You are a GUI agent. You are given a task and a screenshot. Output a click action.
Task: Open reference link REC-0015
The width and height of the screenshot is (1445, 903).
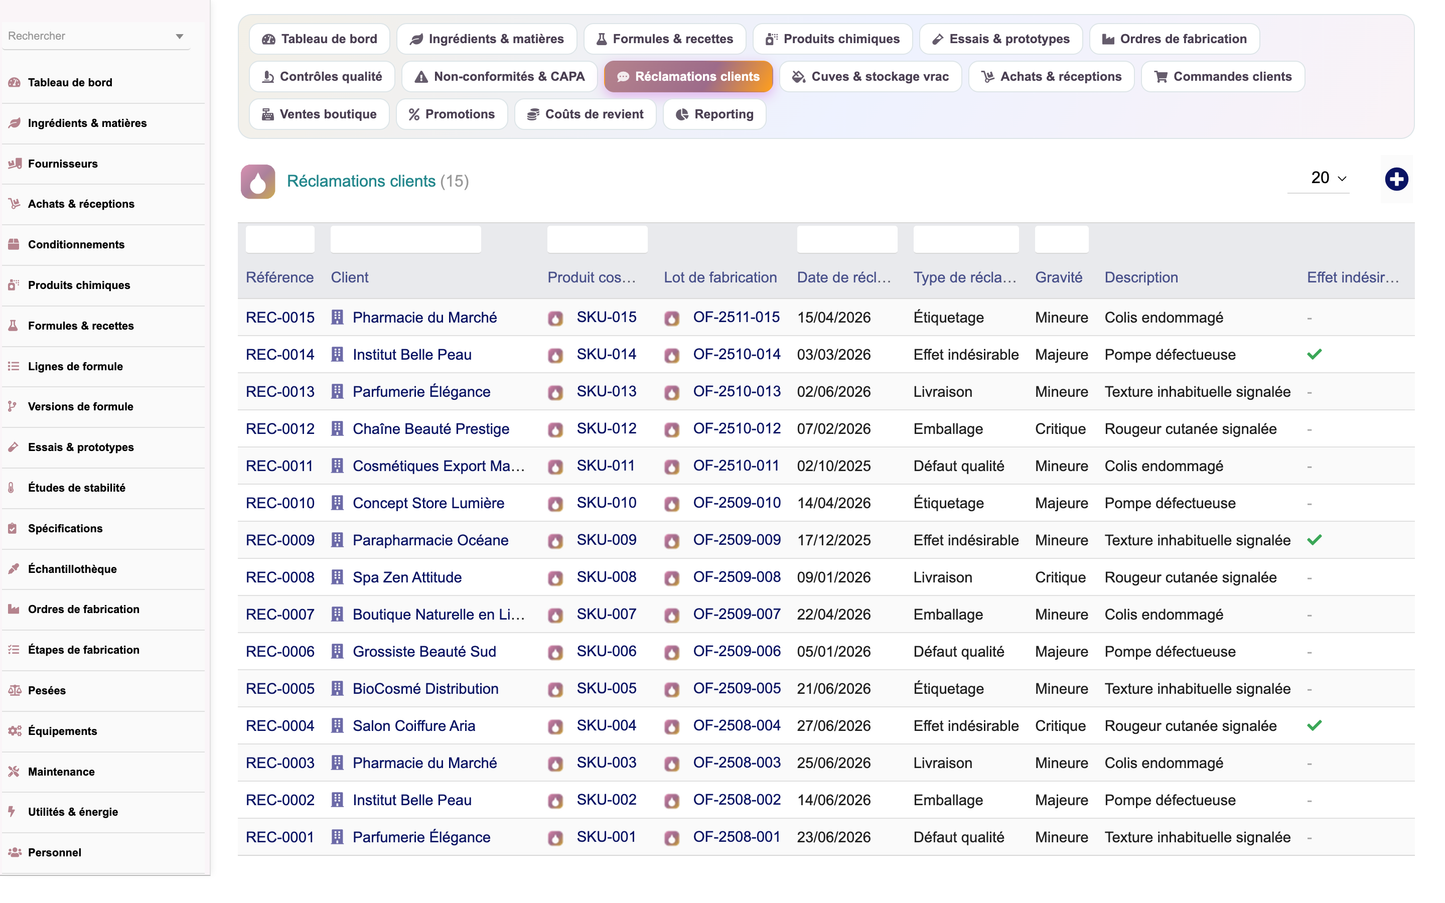(x=280, y=318)
